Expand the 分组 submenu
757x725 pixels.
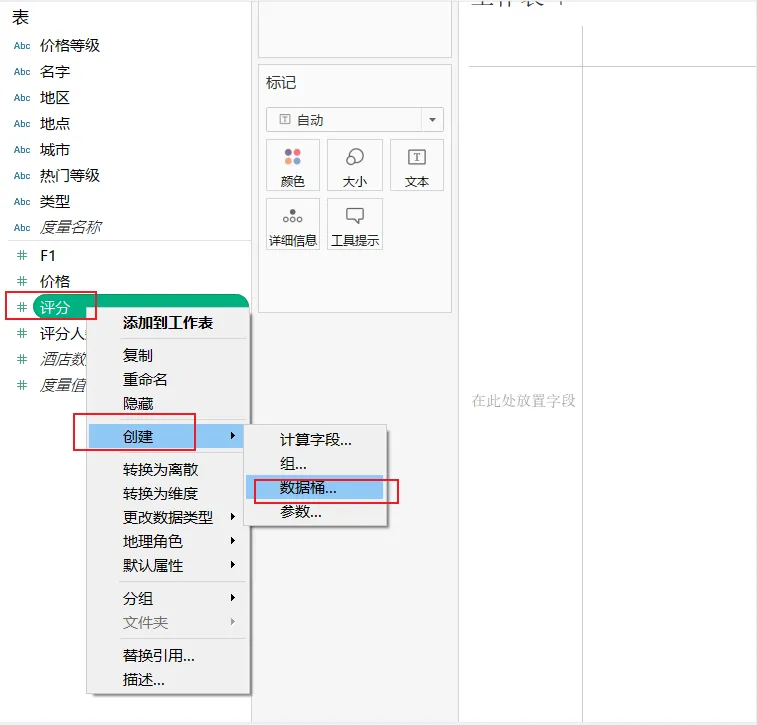[168, 599]
